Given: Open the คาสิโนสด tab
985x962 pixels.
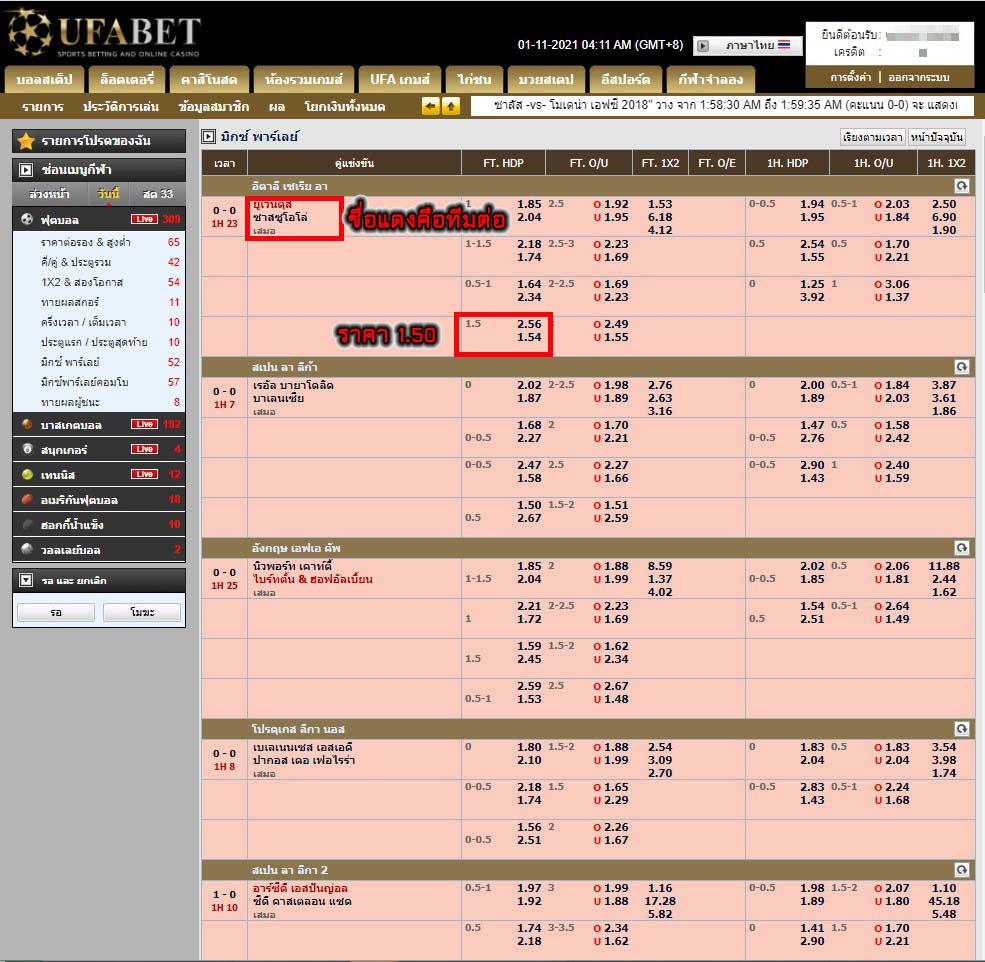Looking at the screenshot, I should pyautogui.click(x=209, y=80).
